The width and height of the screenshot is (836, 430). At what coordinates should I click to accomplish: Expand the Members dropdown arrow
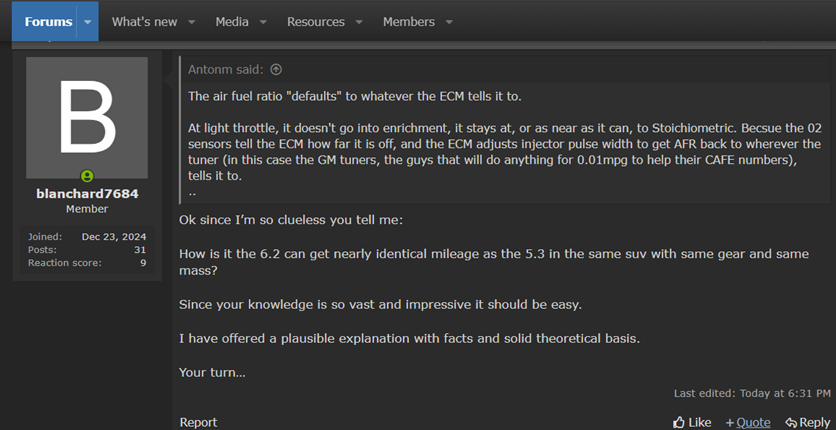coord(449,22)
